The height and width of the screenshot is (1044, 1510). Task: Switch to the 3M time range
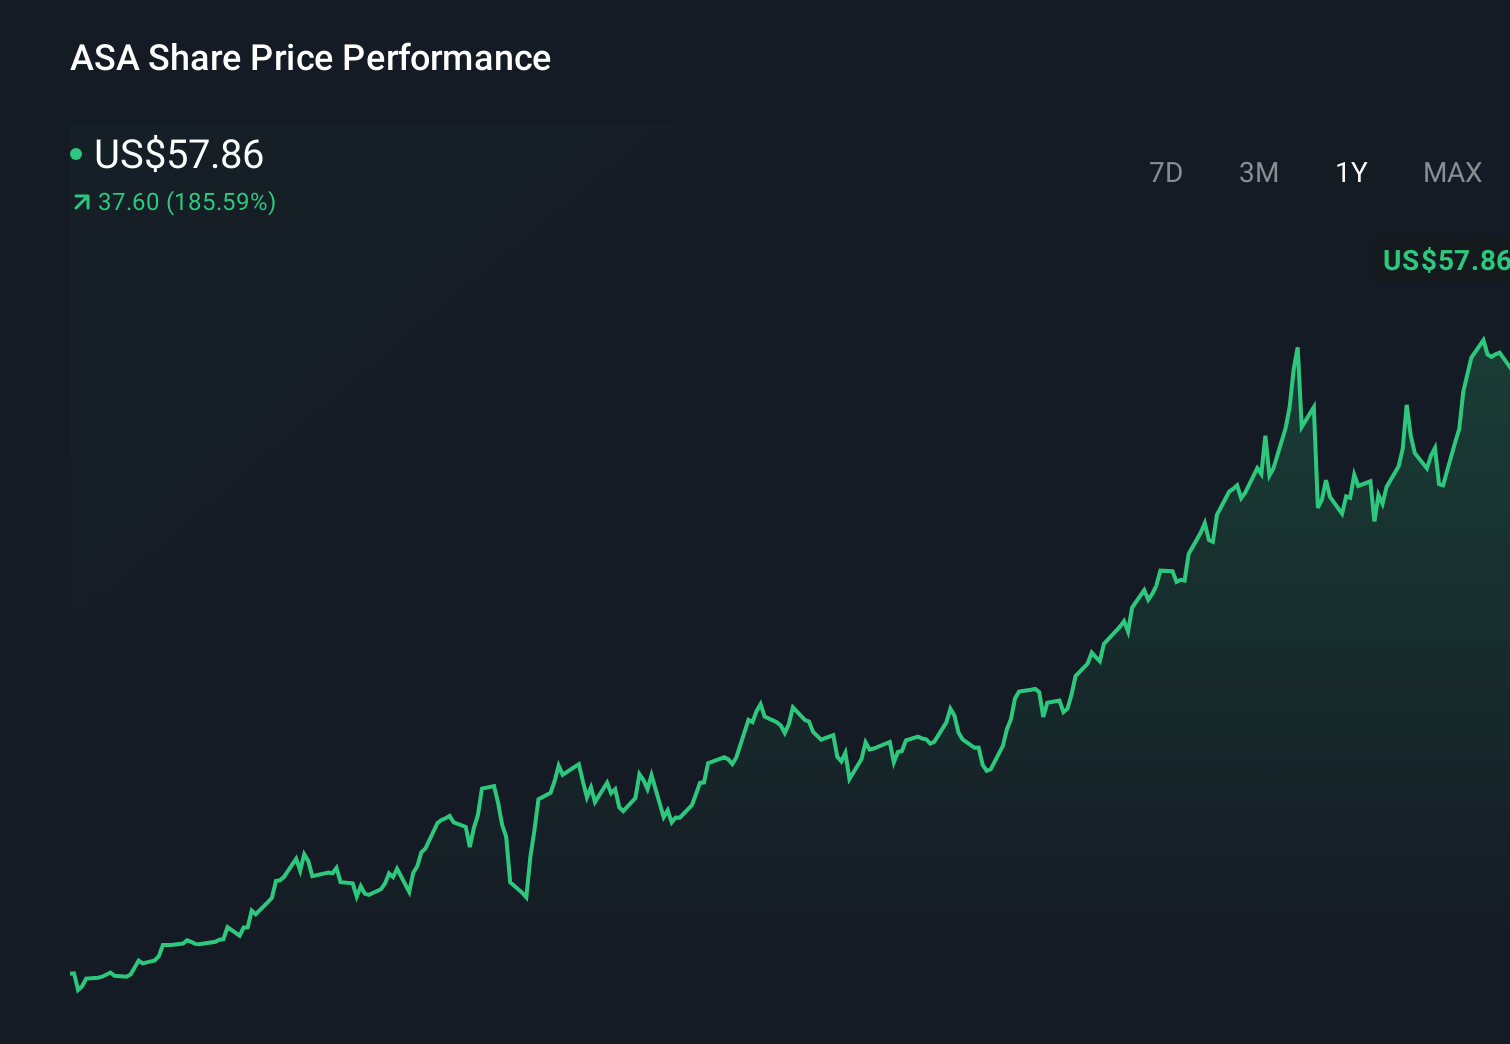(x=1259, y=172)
